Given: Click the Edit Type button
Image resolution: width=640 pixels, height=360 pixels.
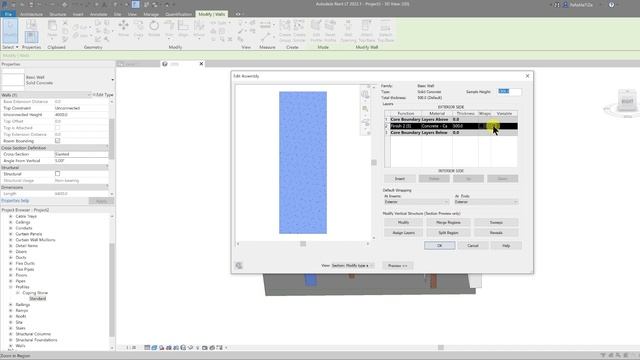Looking at the screenshot, I should 103,95.
